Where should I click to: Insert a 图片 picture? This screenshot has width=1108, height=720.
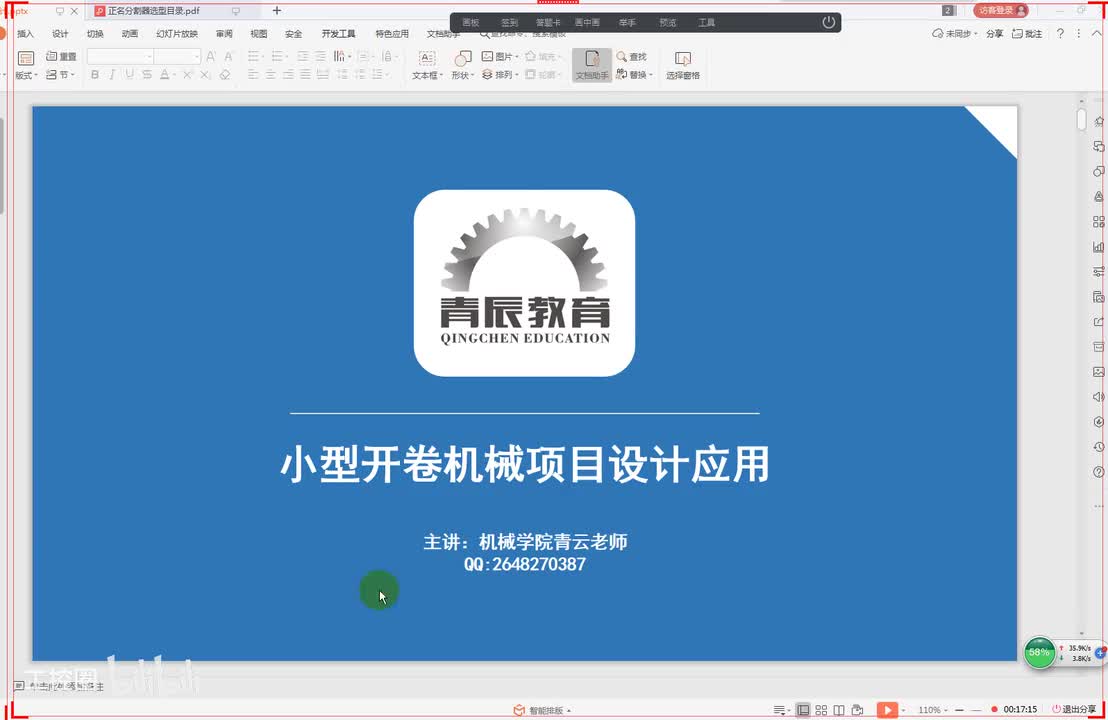[500, 57]
